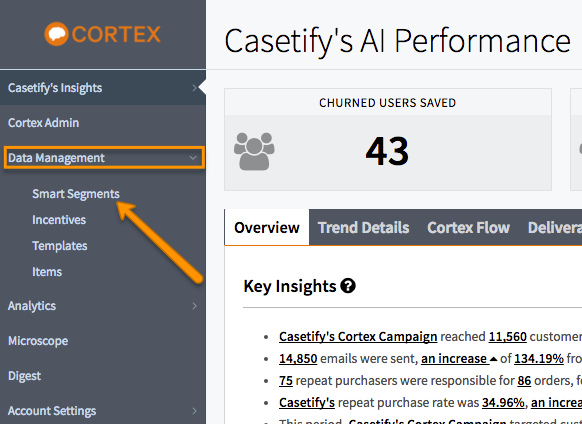Screen dimensions: 582x424
Task: Click the 75 repeat purchasers link
Action: pos(286,381)
